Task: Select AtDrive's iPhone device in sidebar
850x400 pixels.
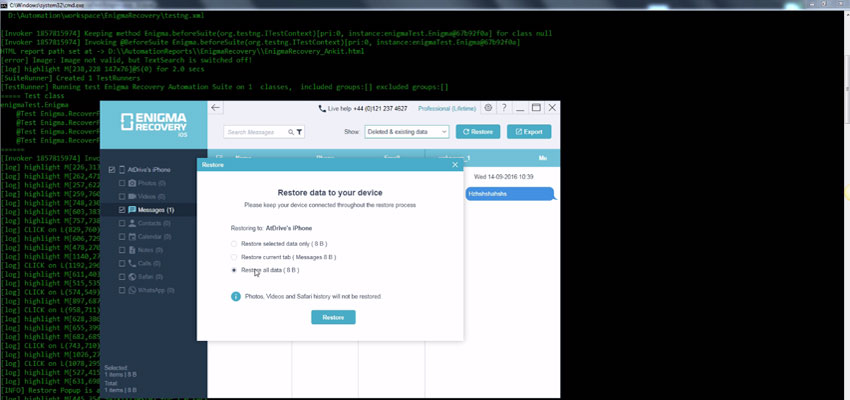Action: click(x=149, y=170)
